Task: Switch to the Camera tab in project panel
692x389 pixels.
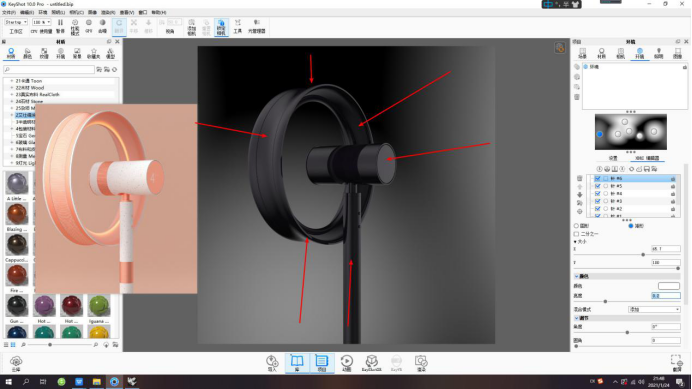Action: 621,53
